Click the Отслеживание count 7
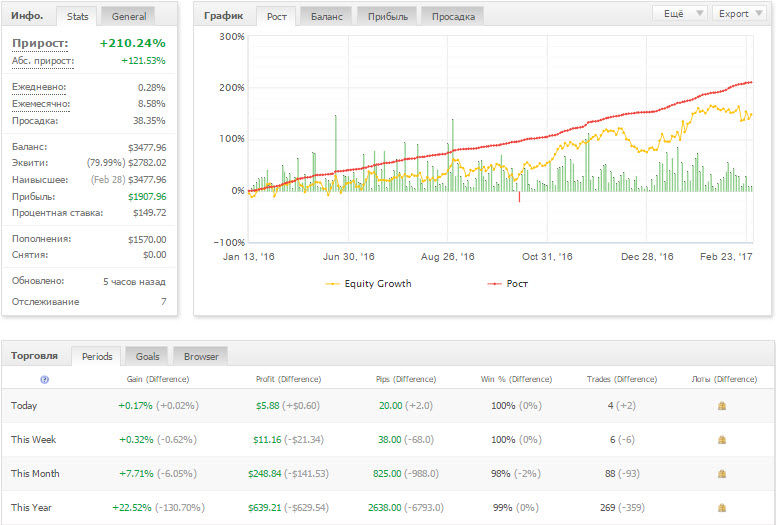This screenshot has height=525, width=776. point(163,302)
